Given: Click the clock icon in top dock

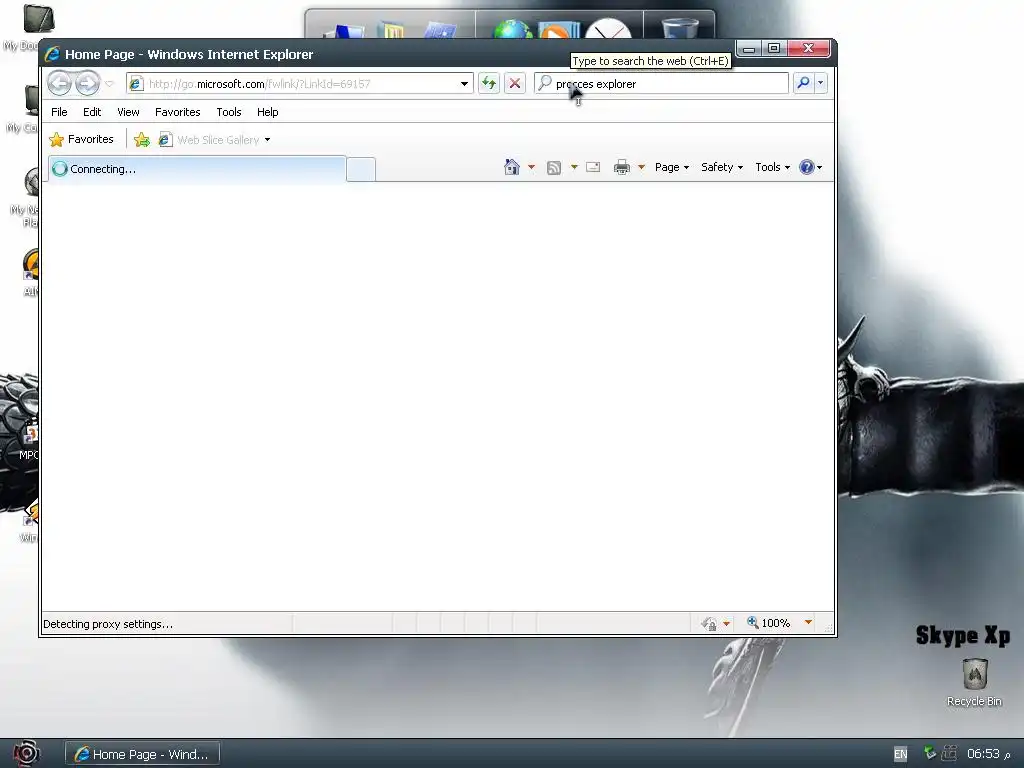Looking at the screenshot, I should (x=608, y=29).
